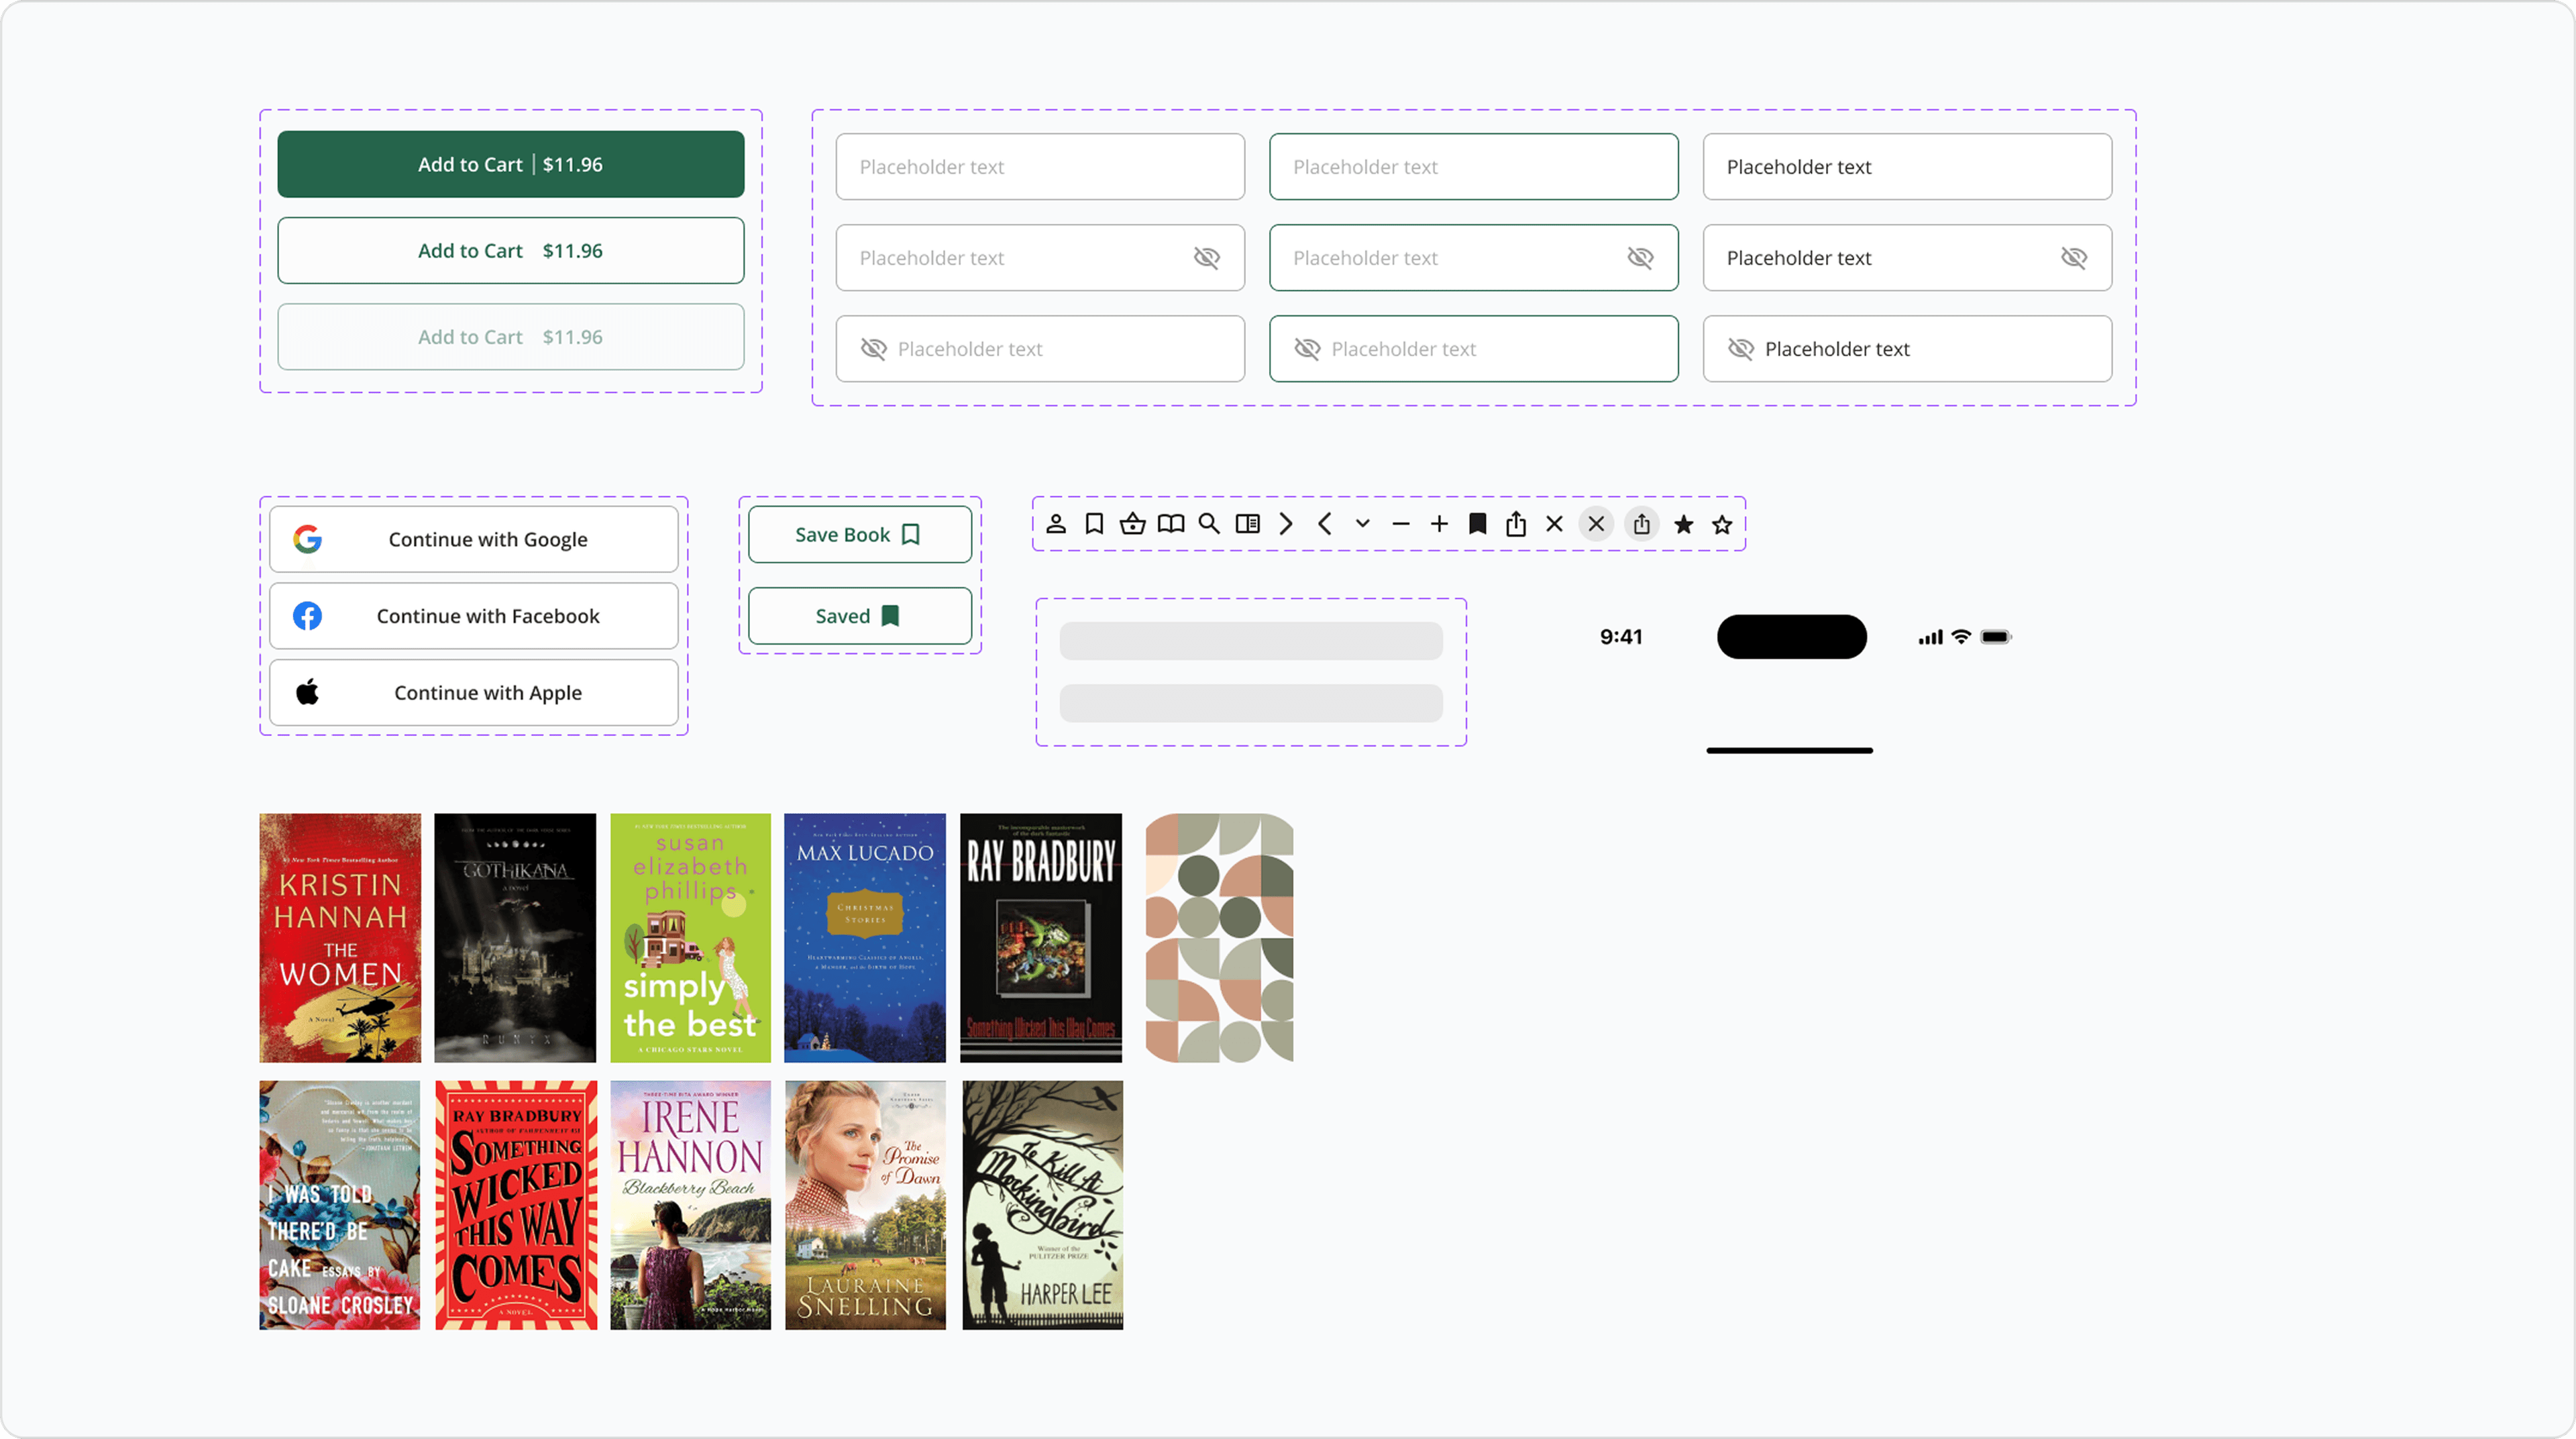Focus the gray-bordered input without icon

coord(1040,167)
